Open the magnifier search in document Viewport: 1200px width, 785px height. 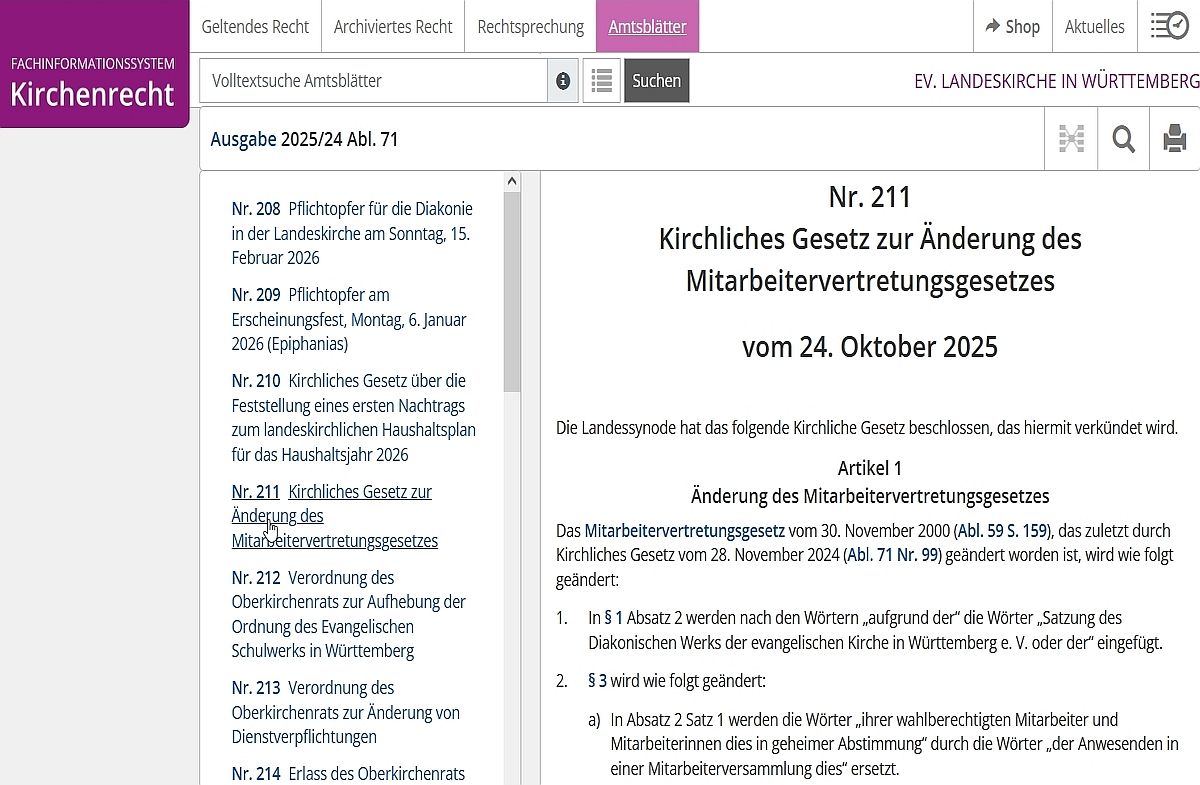click(1123, 139)
